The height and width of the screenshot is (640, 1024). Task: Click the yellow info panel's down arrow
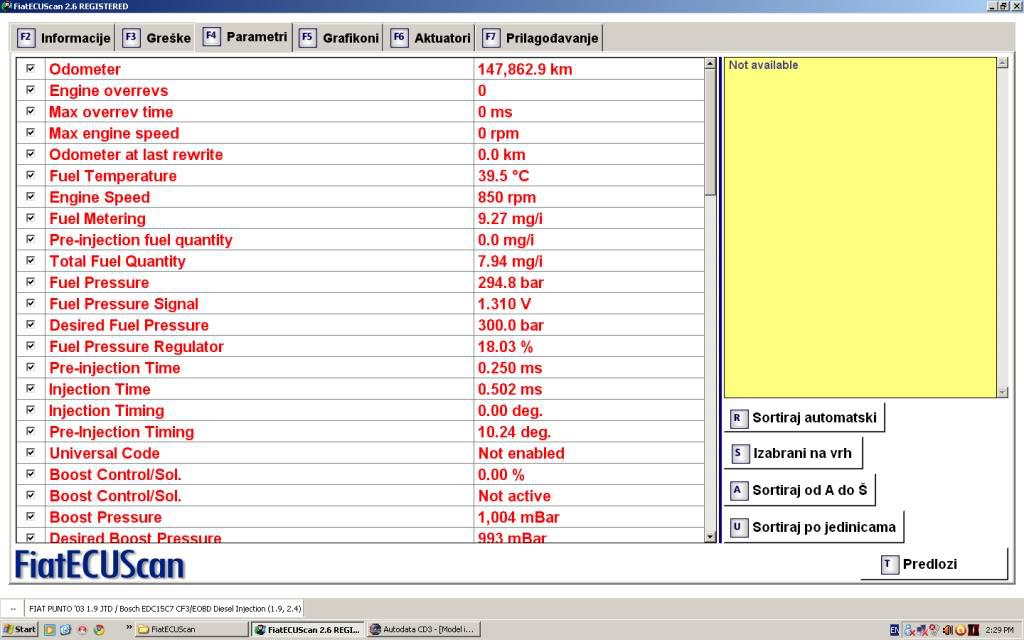pos(1003,392)
